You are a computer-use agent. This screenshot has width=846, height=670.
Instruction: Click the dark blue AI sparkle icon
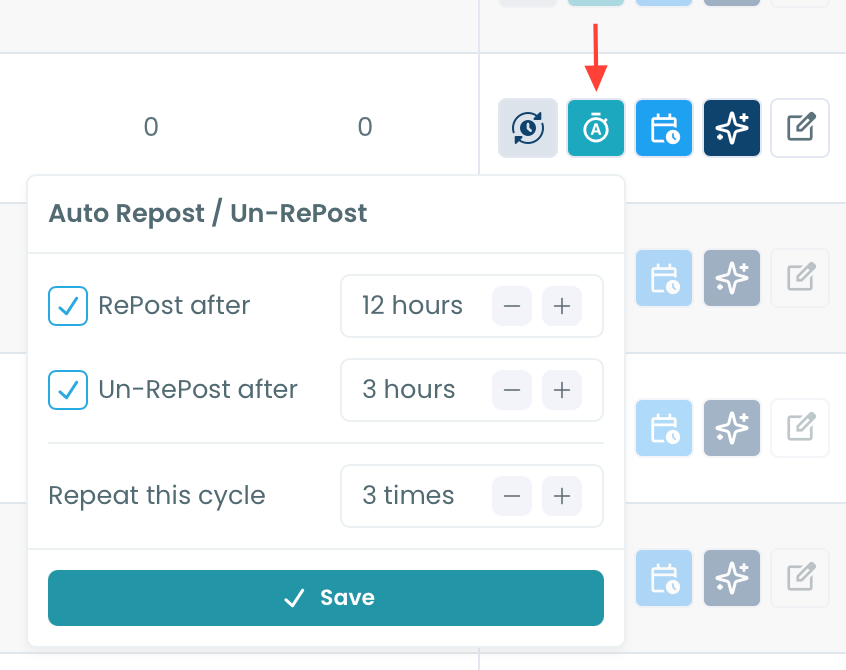(732, 128)
